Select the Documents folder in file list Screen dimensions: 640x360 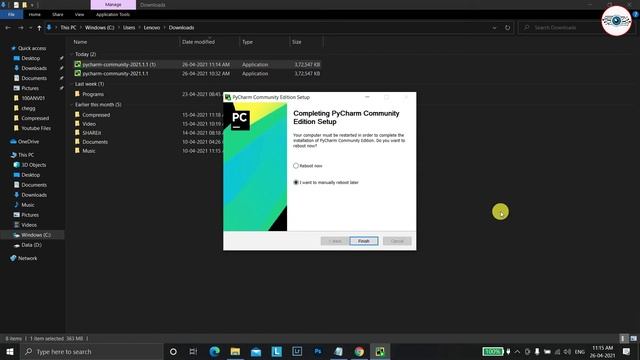pyautogui.click(x=95, y=142)
